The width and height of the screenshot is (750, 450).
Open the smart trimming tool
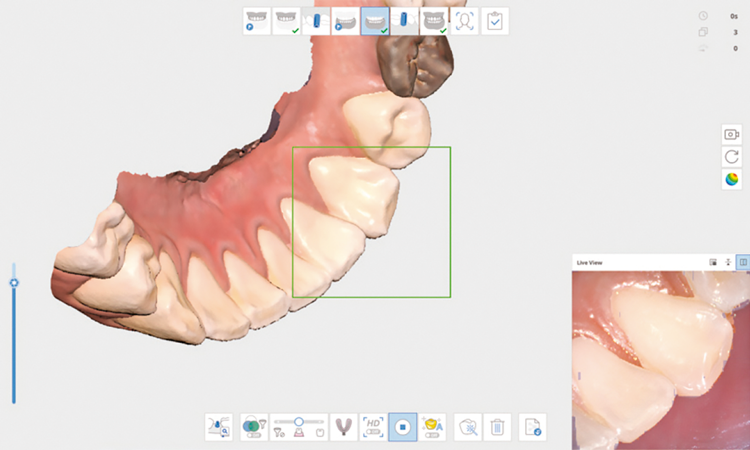pos(468,427)
